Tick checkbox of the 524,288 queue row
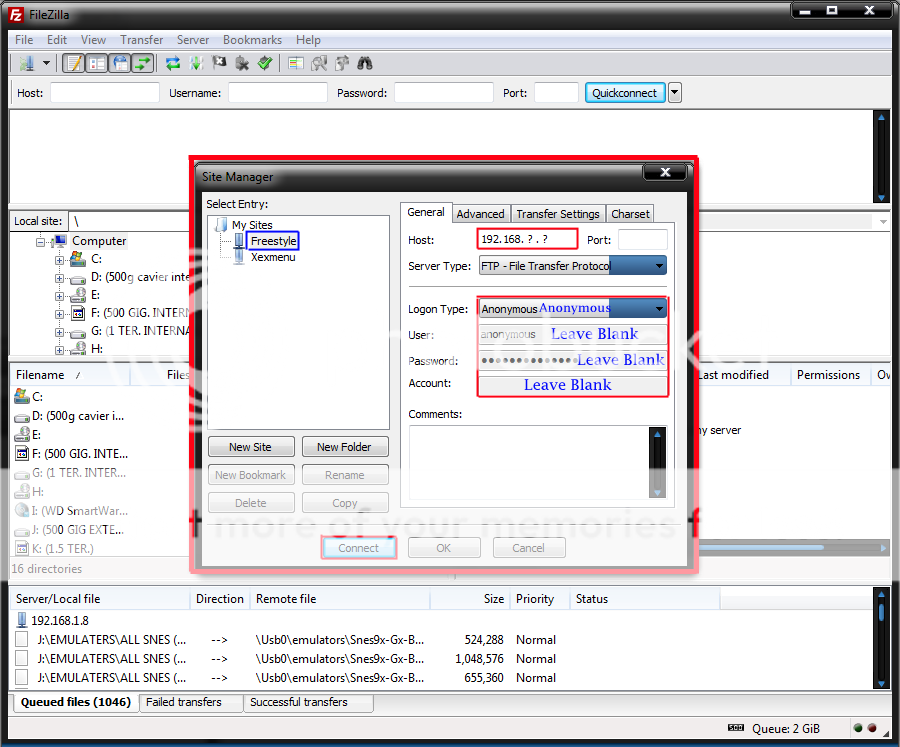This screenshot has height=747, width=900. (22, 640)
